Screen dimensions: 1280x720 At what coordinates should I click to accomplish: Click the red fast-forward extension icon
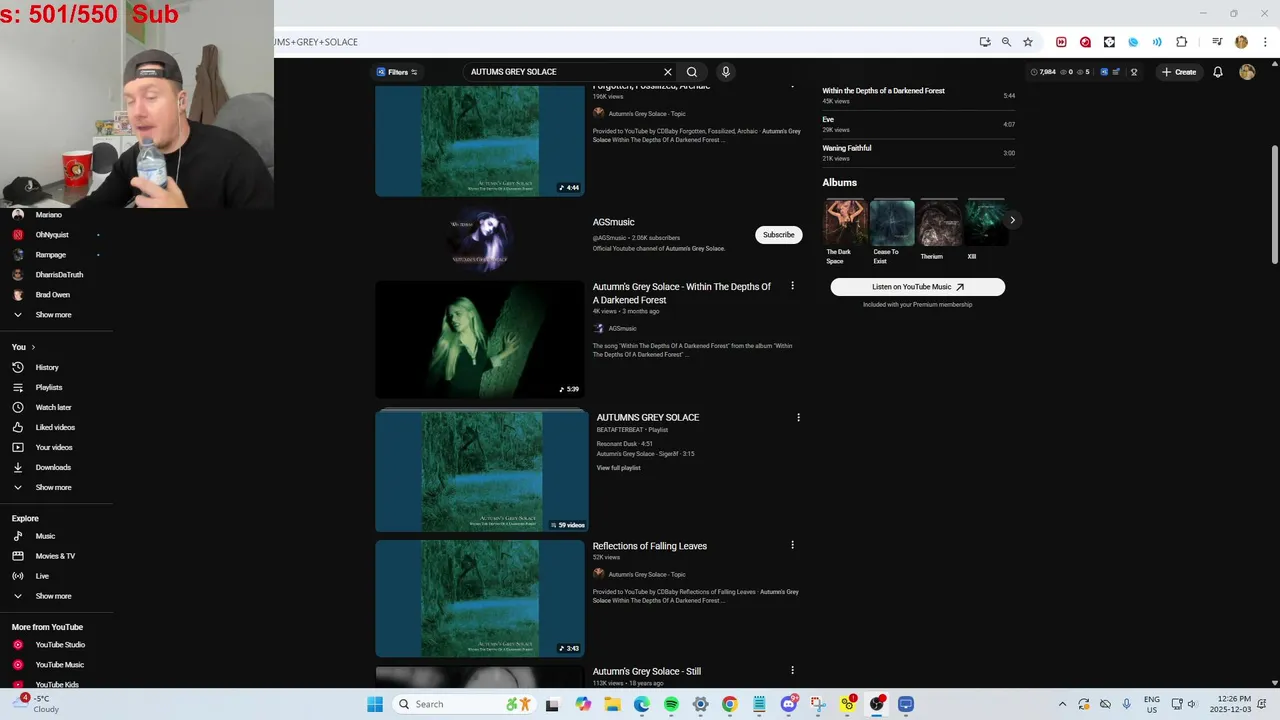pos(1061,42)
